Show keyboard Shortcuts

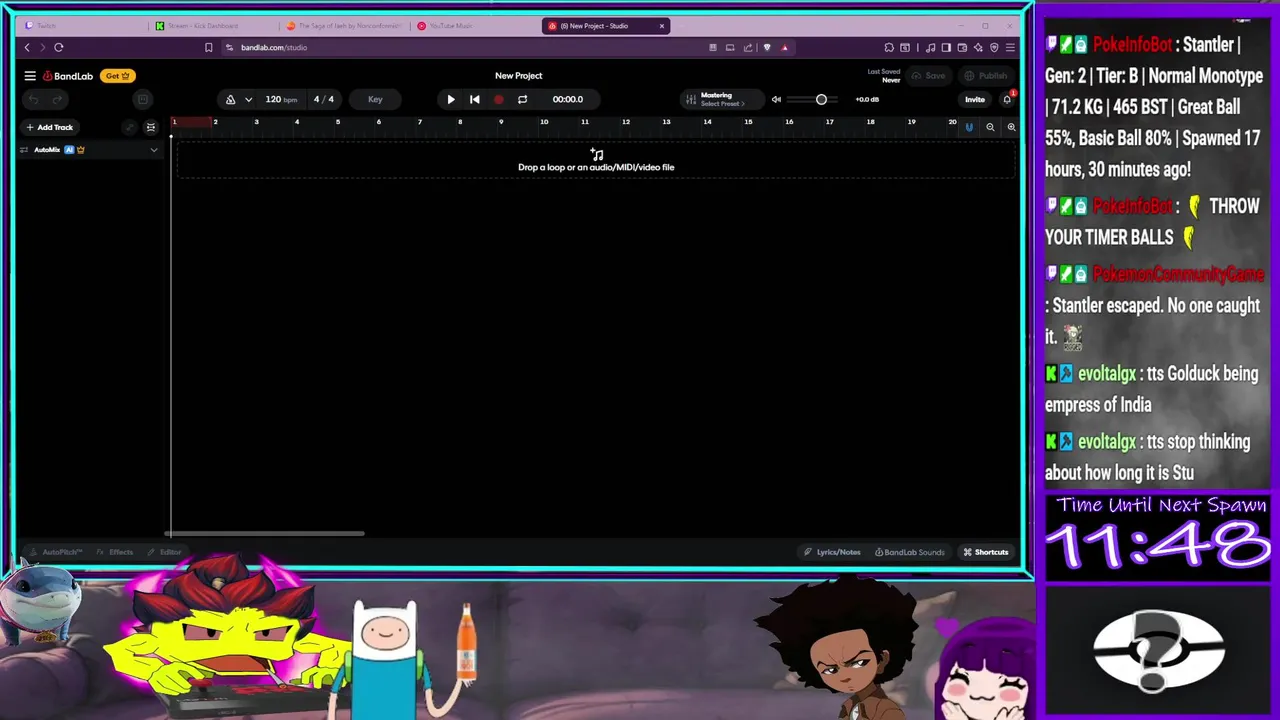(x=985, y=552)
